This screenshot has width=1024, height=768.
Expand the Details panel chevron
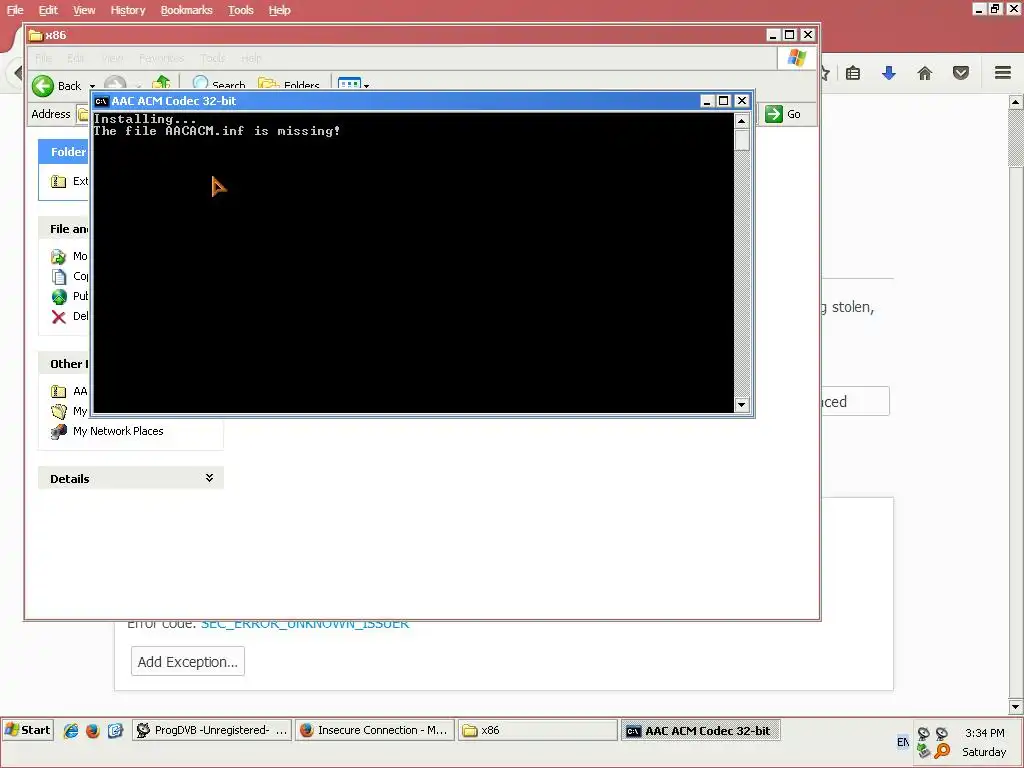[x=209, y=478]
